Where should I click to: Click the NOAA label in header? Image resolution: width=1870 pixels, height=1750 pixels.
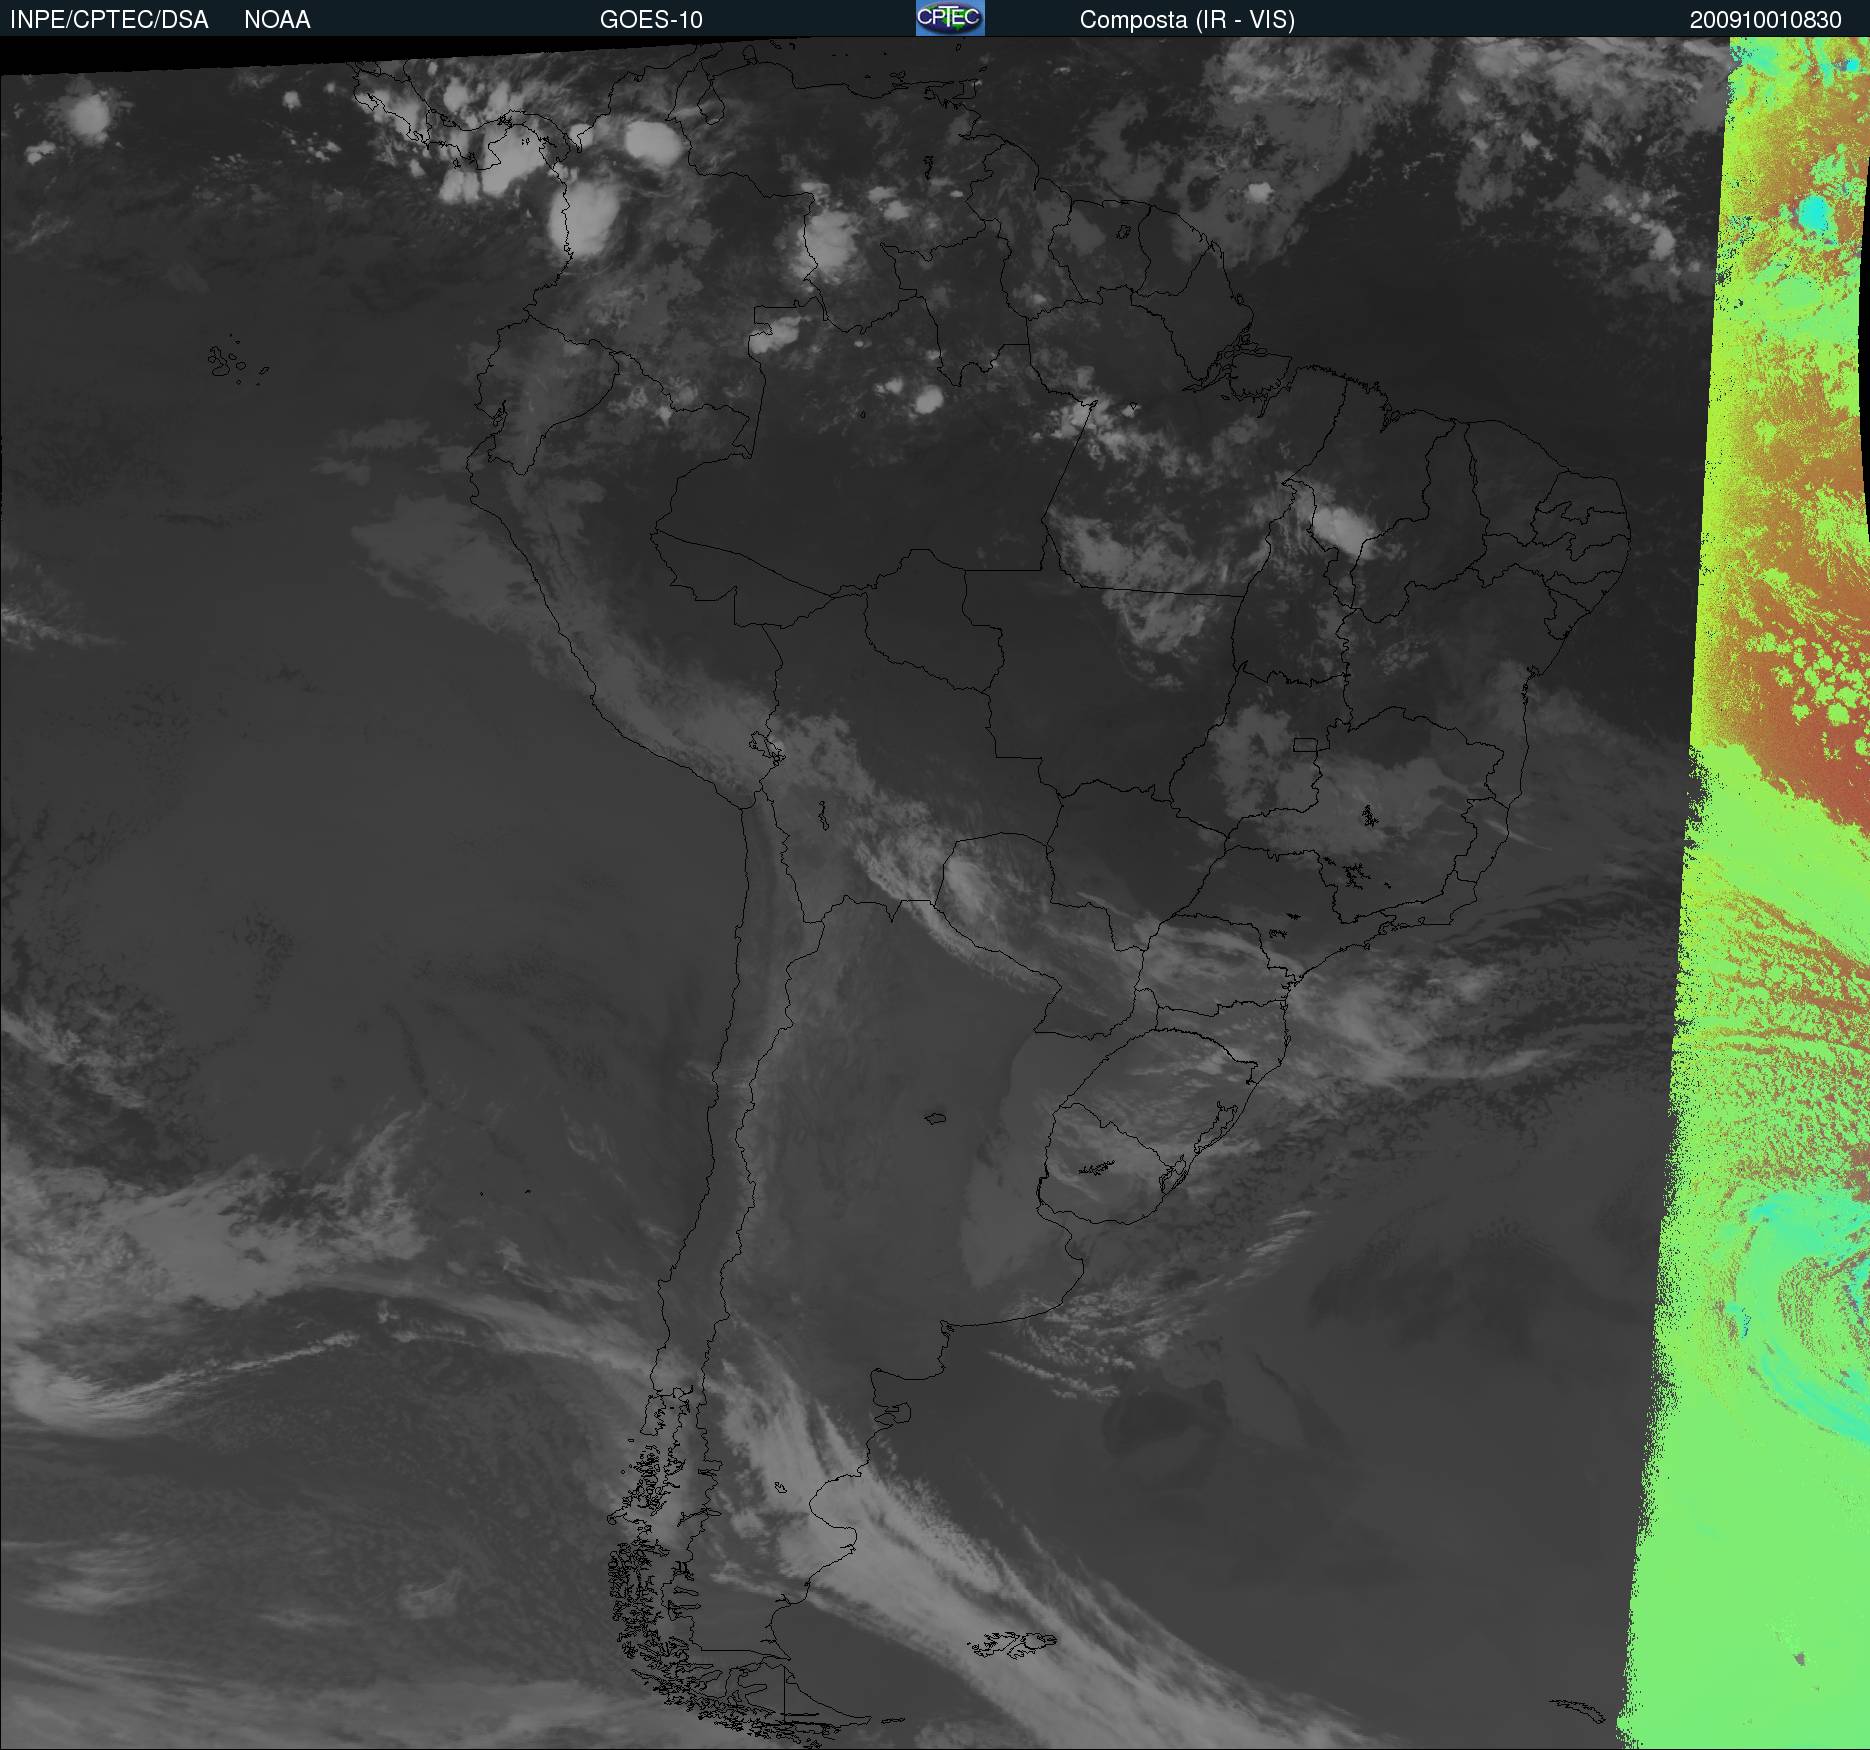pyautogui.click(x=277, y=20)
